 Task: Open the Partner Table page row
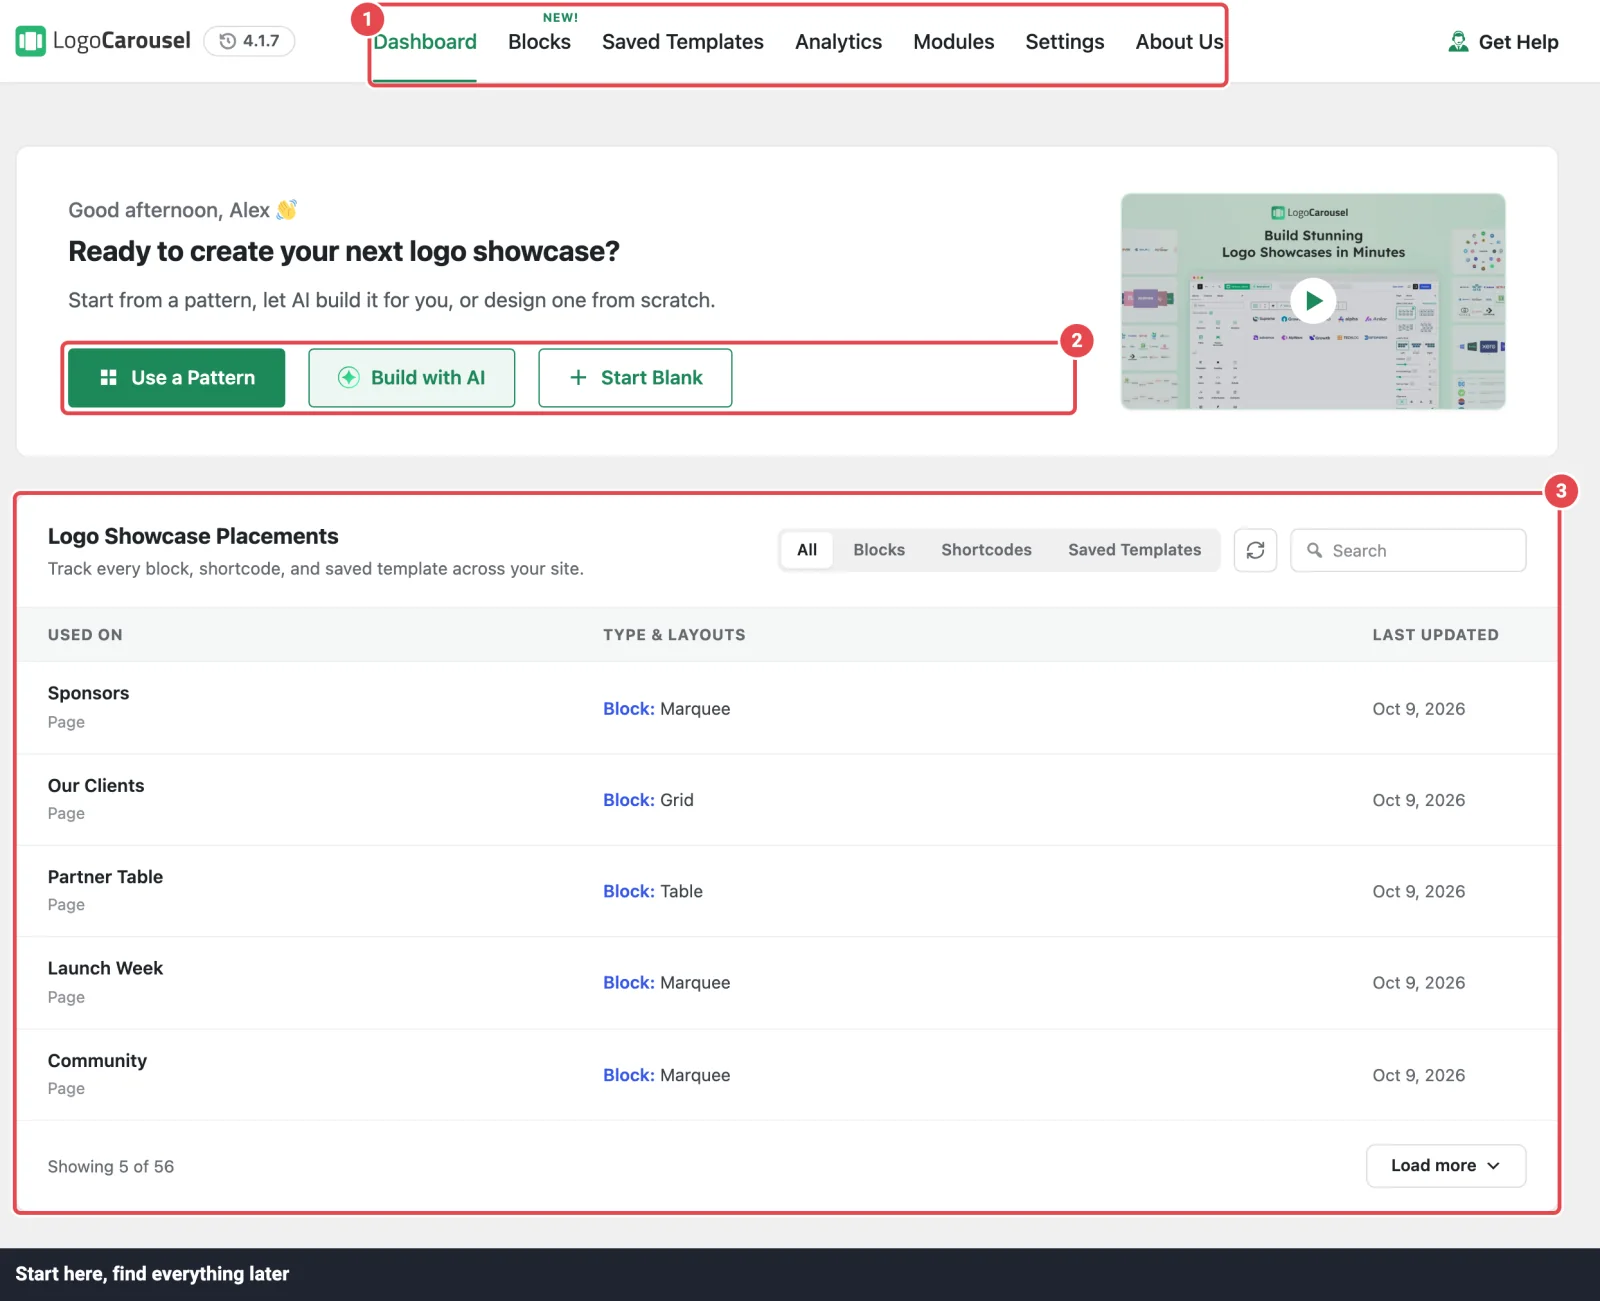(x=787, y=891)
